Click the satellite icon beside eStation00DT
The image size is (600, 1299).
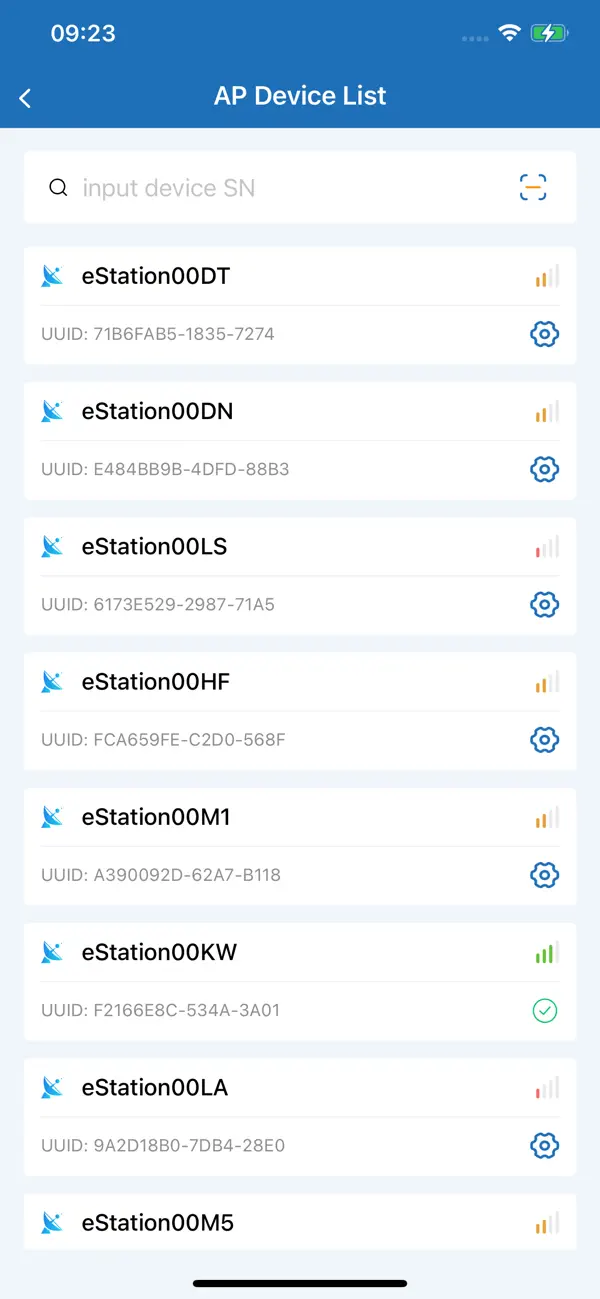click(52, 276)
